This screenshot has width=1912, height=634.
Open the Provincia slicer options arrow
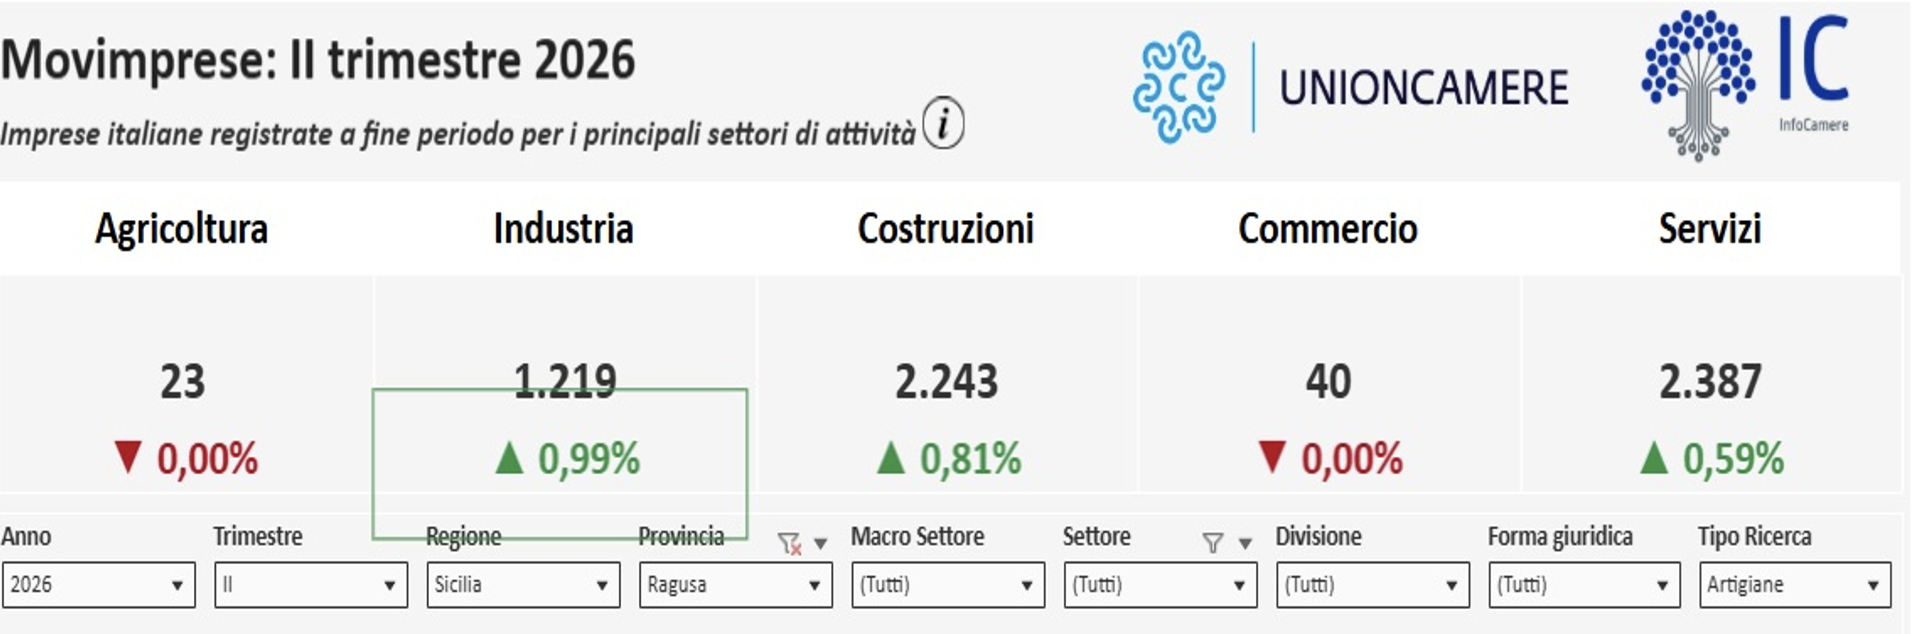[x=820, y=544]
